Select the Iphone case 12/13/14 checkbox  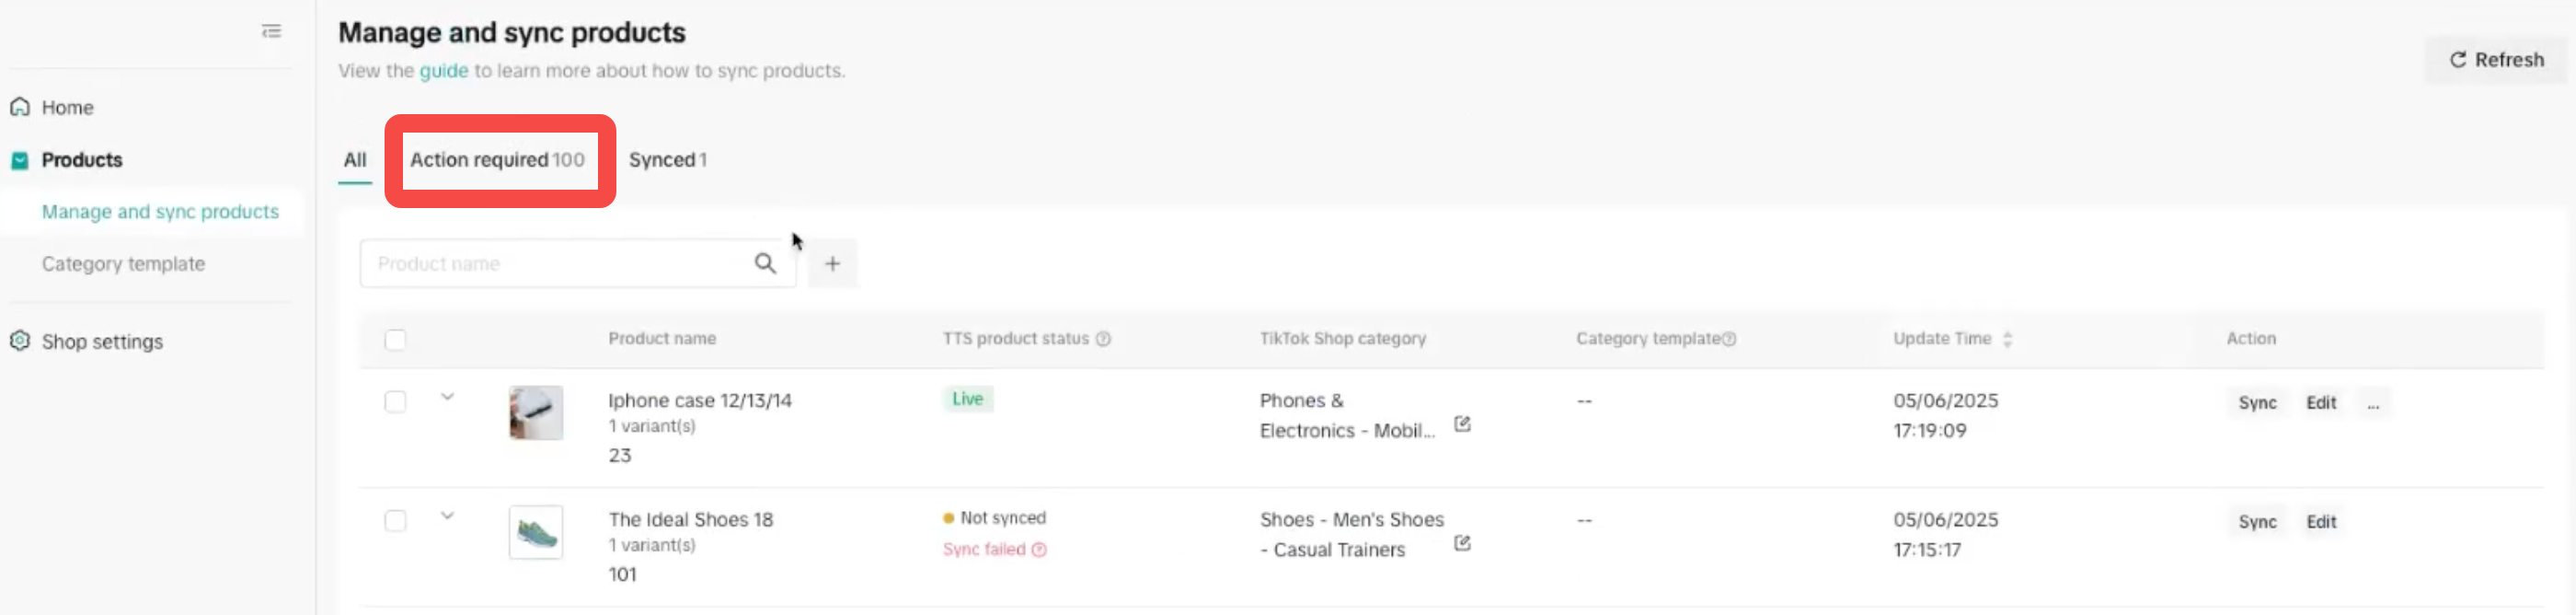pos(396,402)
